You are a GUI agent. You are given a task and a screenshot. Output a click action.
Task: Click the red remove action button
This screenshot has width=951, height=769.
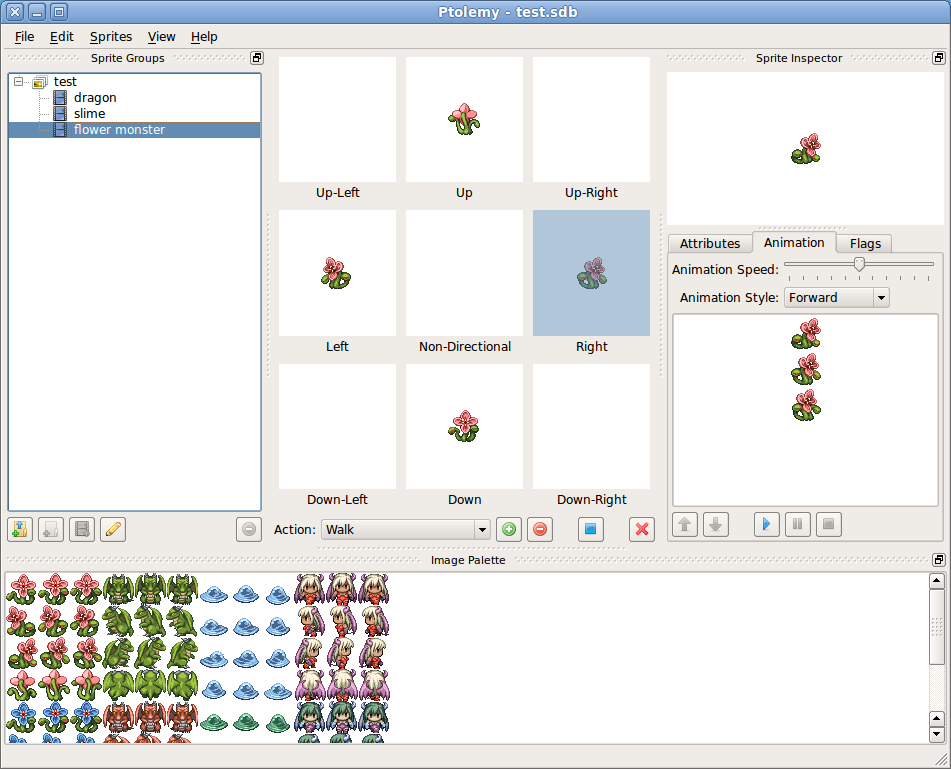click(x=541, y=530)
